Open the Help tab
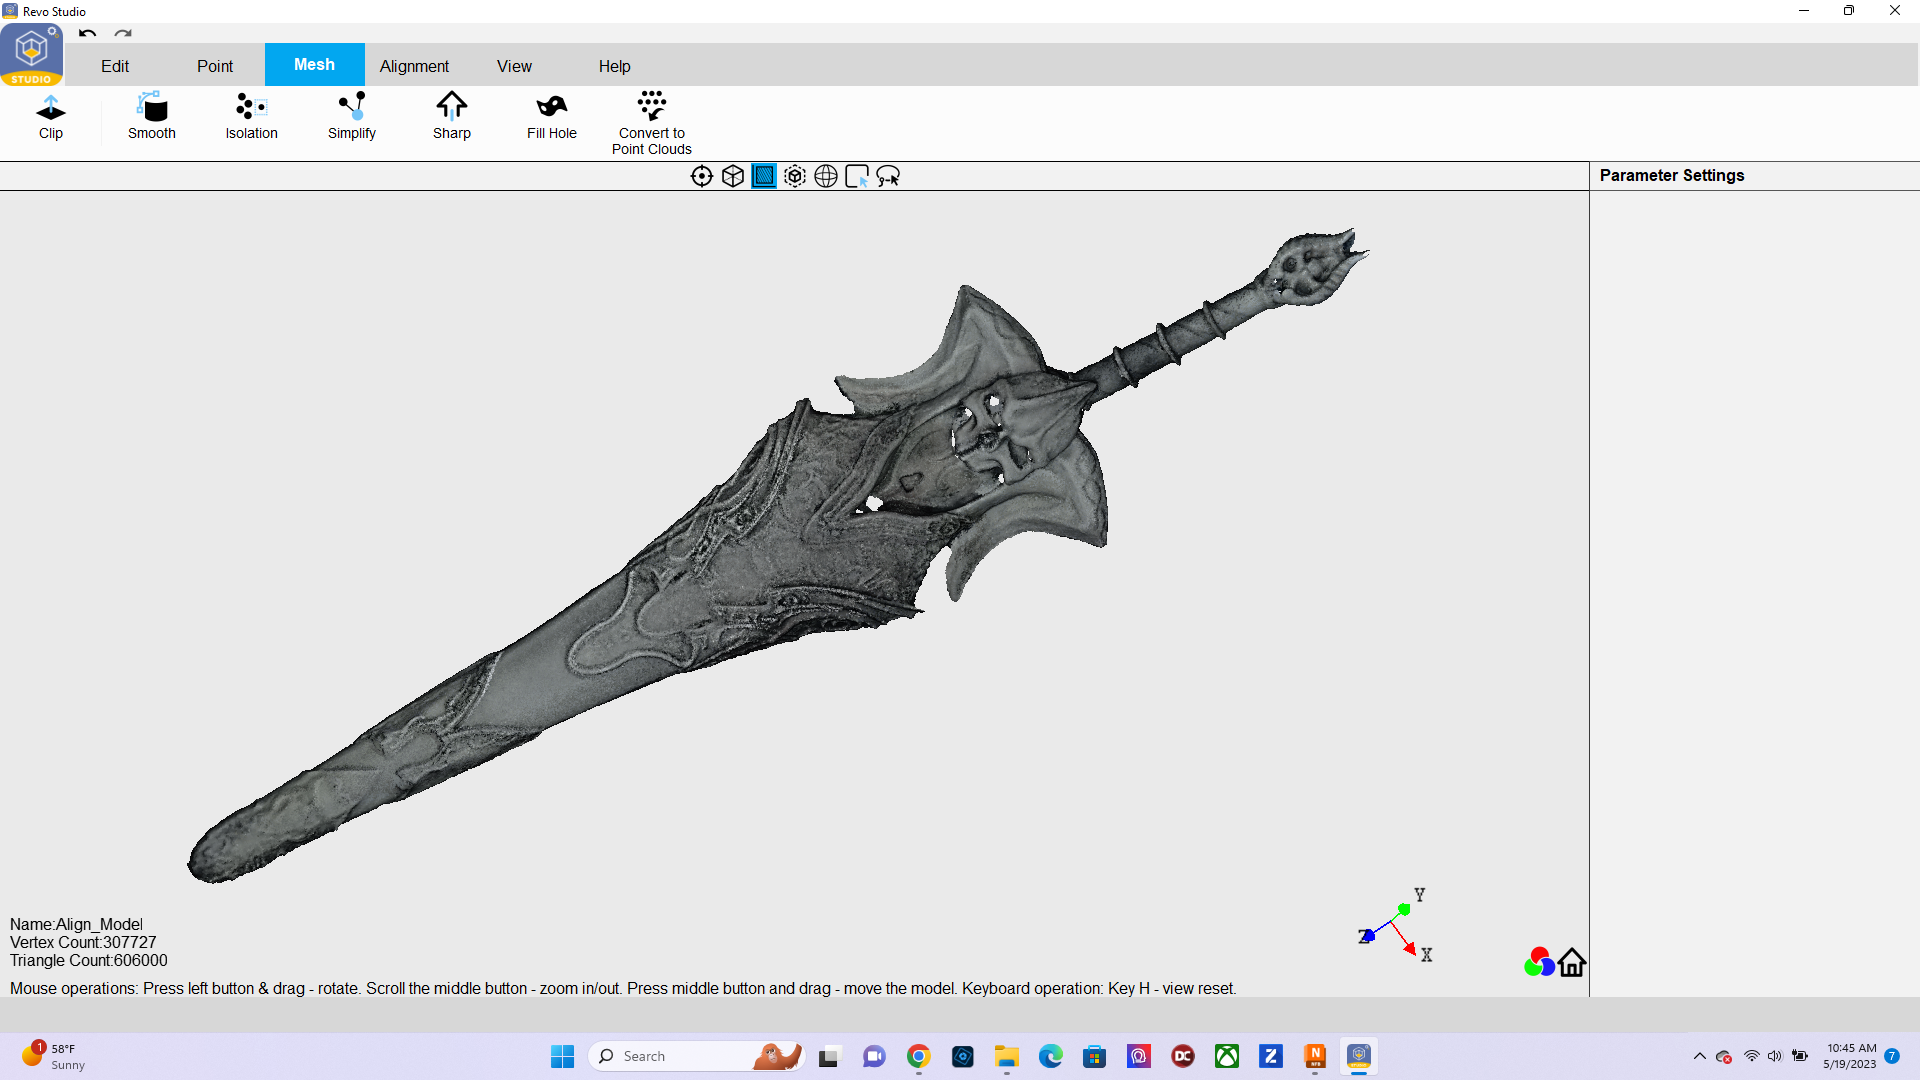This screenshot has width=1920, height=1080. coord(615,66)
